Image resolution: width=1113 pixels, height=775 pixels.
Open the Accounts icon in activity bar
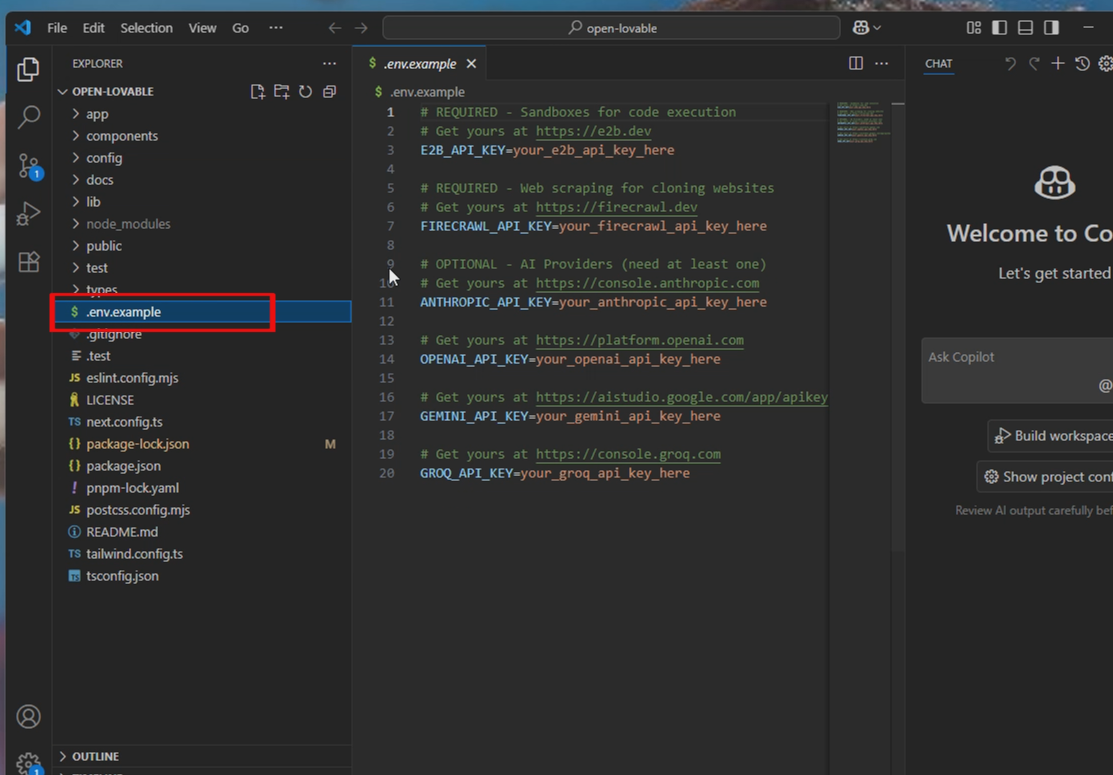click(x=27, y=716)
